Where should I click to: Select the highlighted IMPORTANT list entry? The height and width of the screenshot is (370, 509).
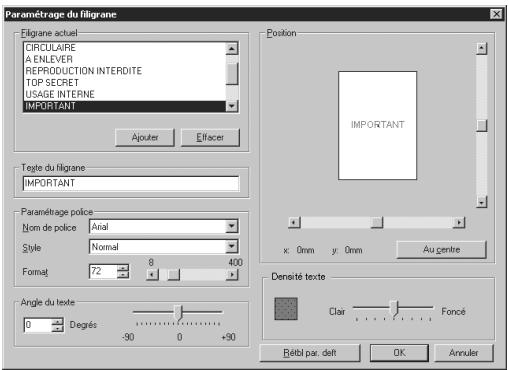pos(125,106)
